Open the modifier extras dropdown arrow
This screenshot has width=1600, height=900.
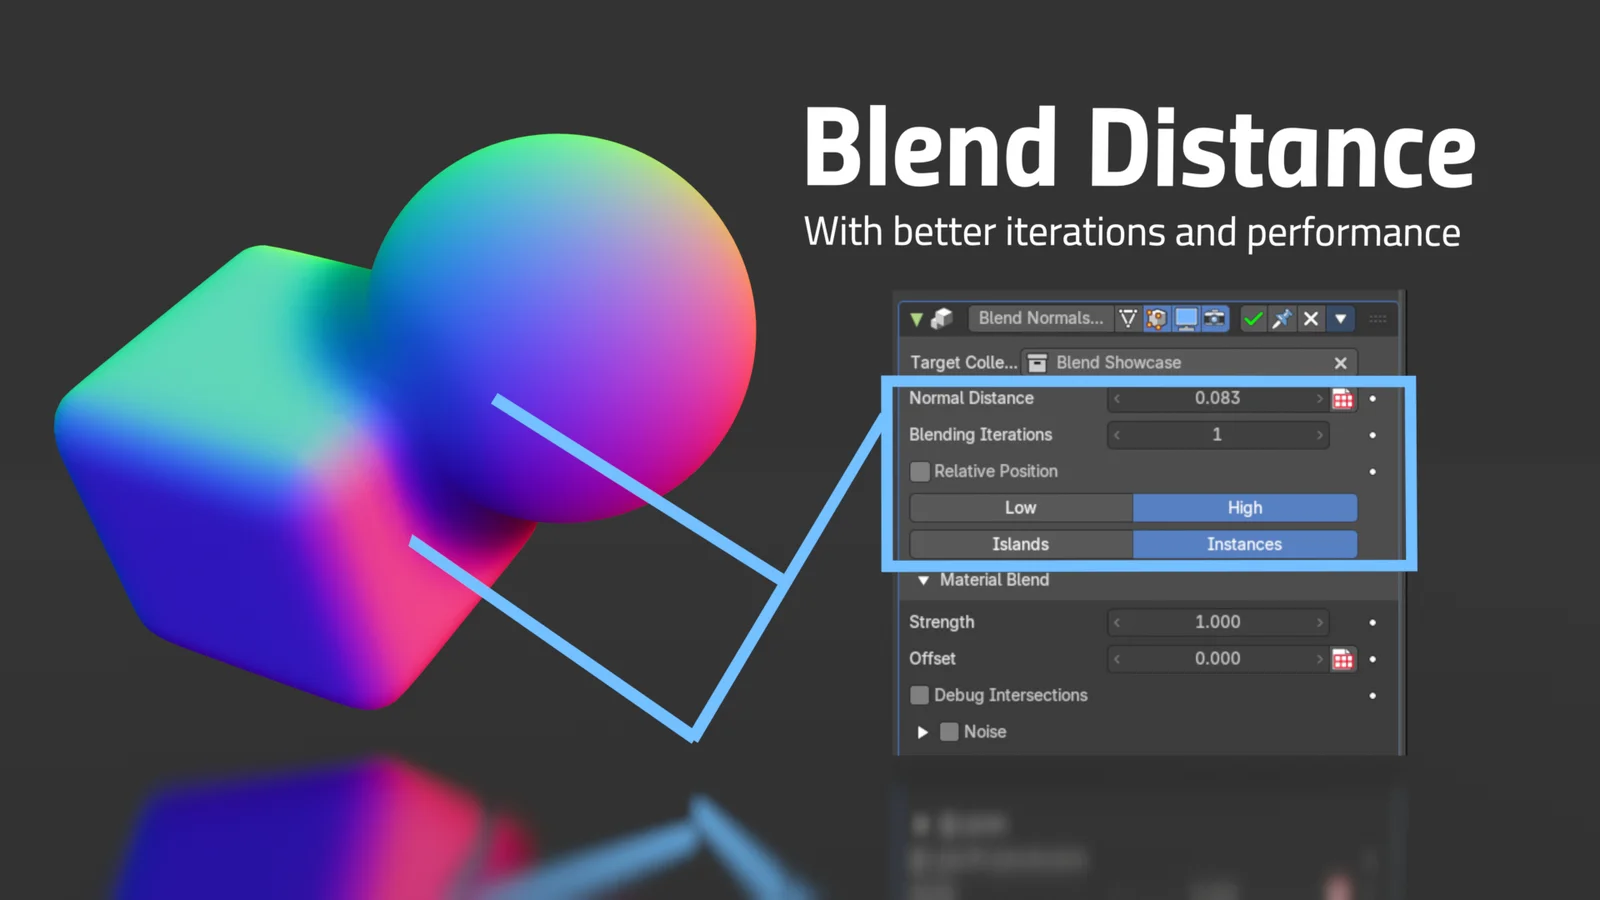point(1340,318)
